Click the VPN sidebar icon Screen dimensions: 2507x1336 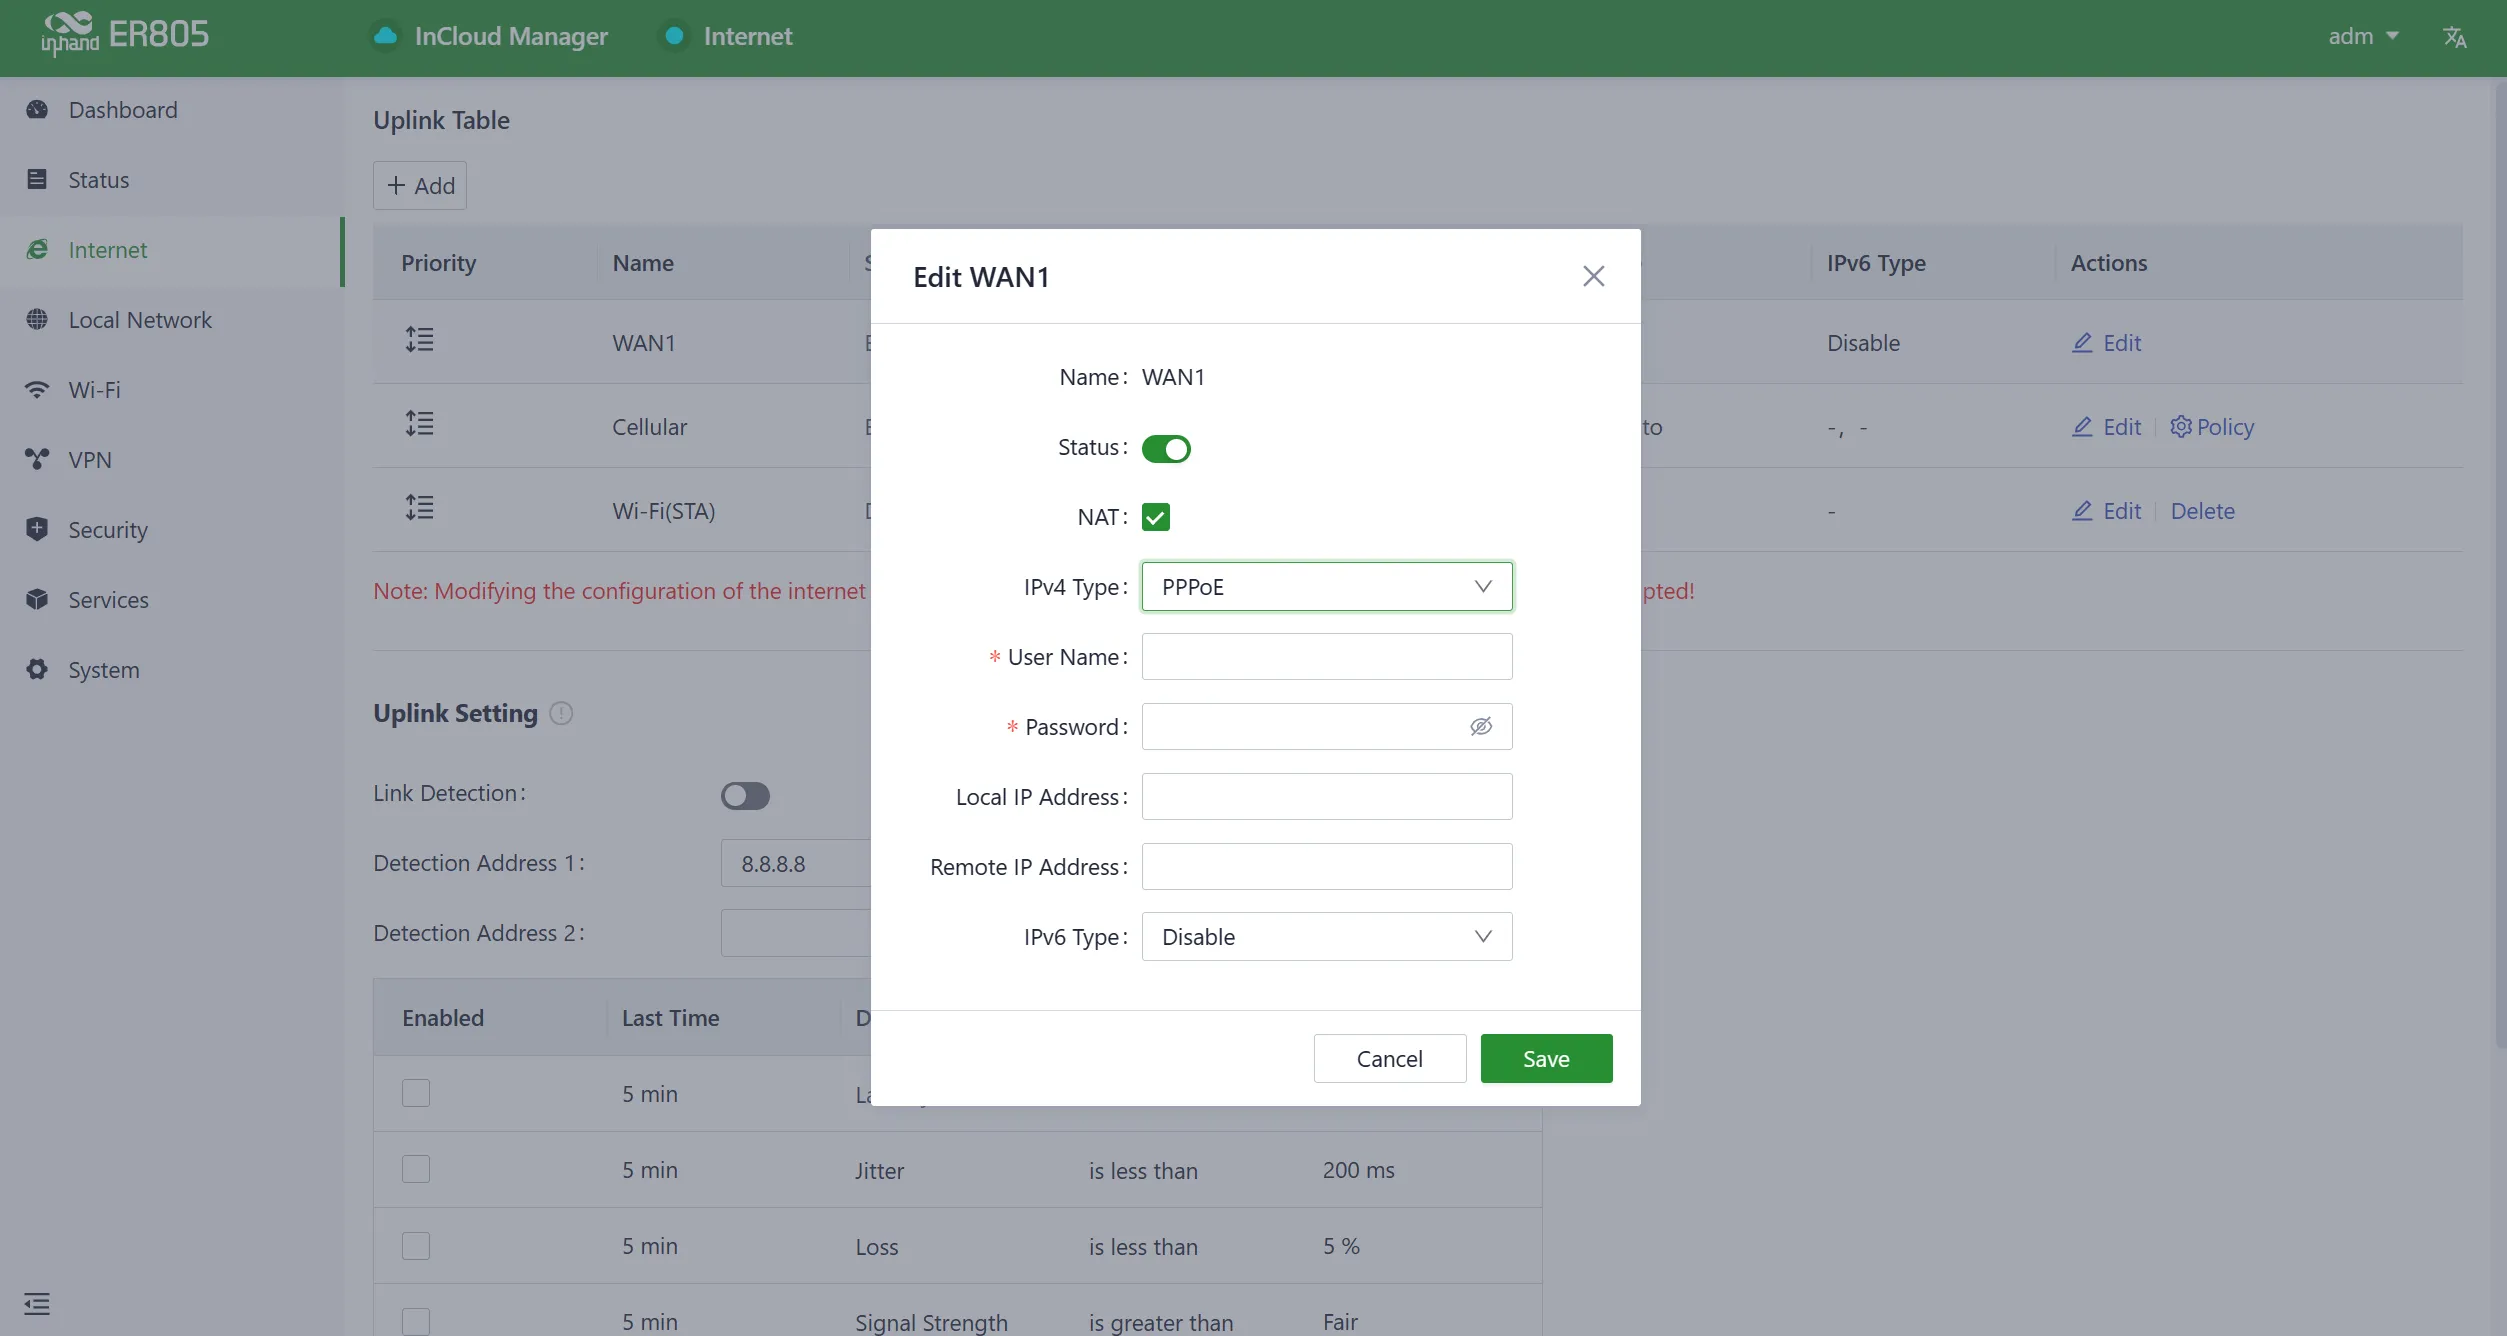coord(37,460)
